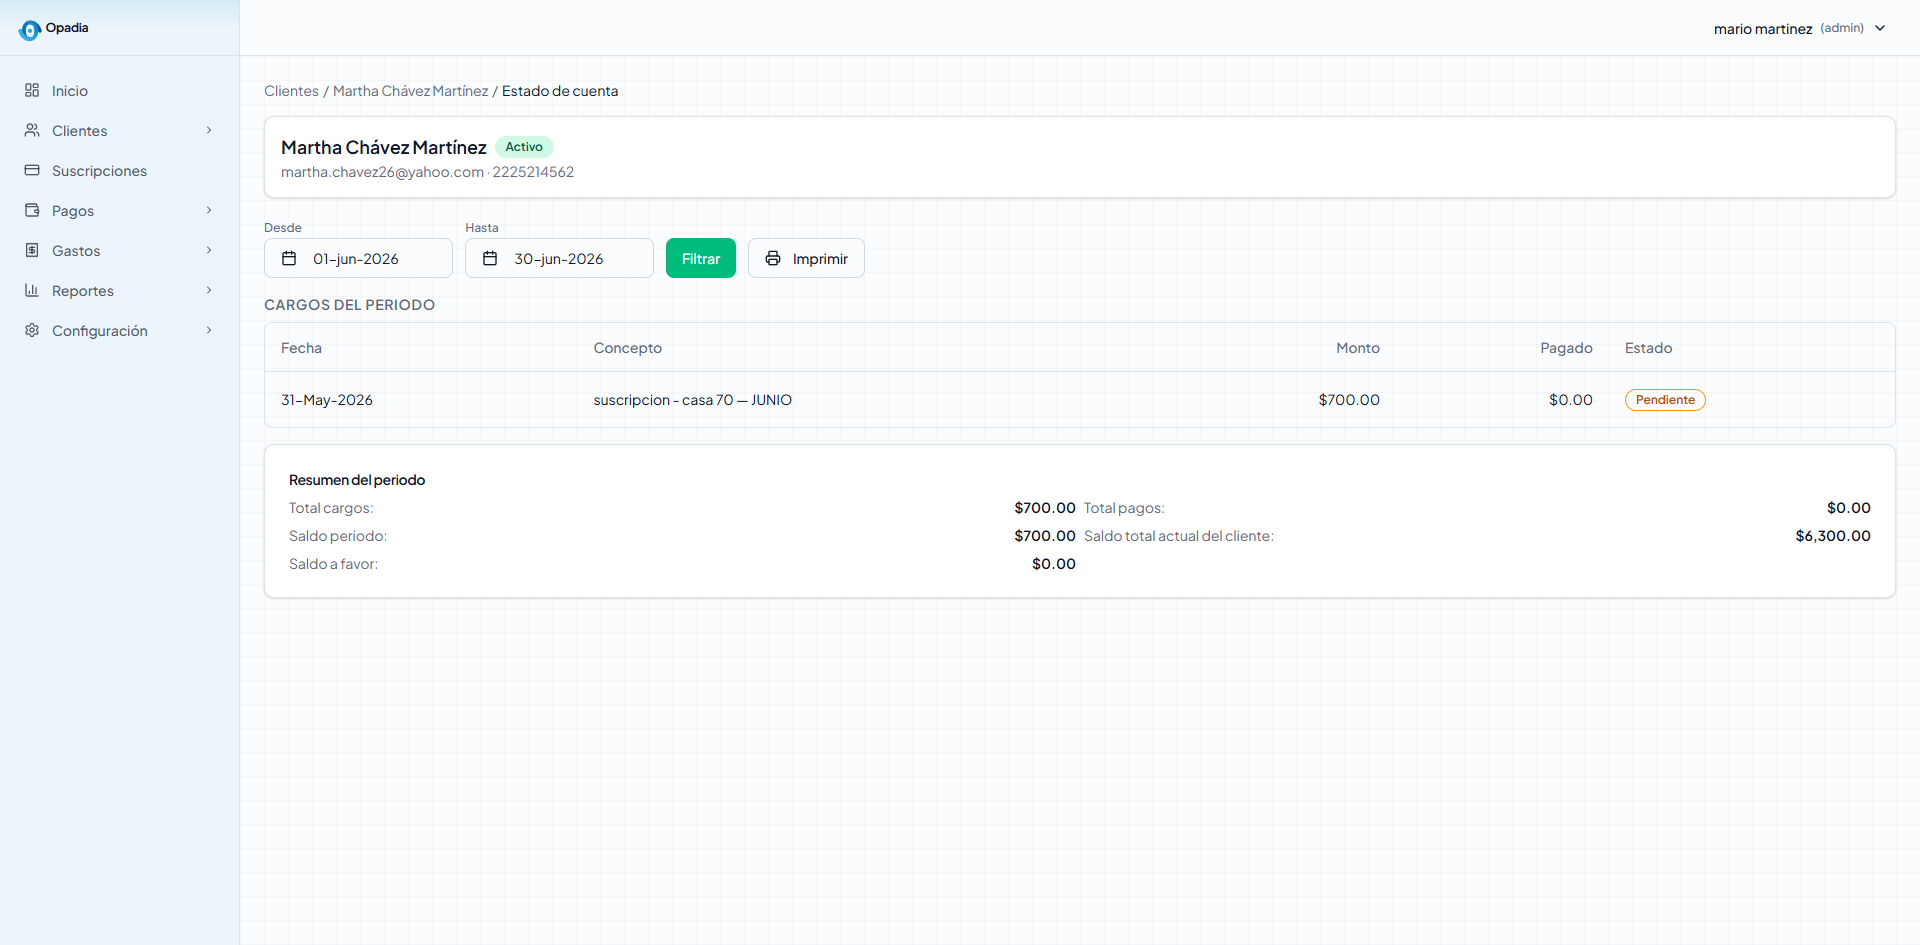Click the Monto cell $700.00 in table row
1920x945 pixels.
click(1349, 400)
